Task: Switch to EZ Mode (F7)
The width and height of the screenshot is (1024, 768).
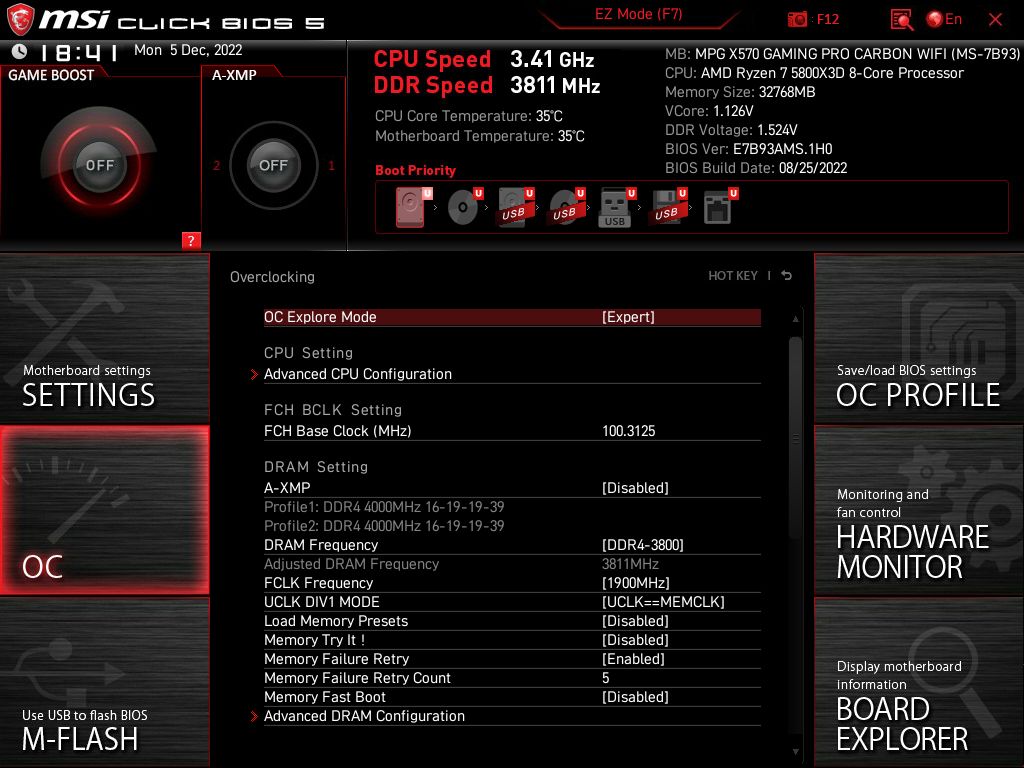Action: click(639, 14)
